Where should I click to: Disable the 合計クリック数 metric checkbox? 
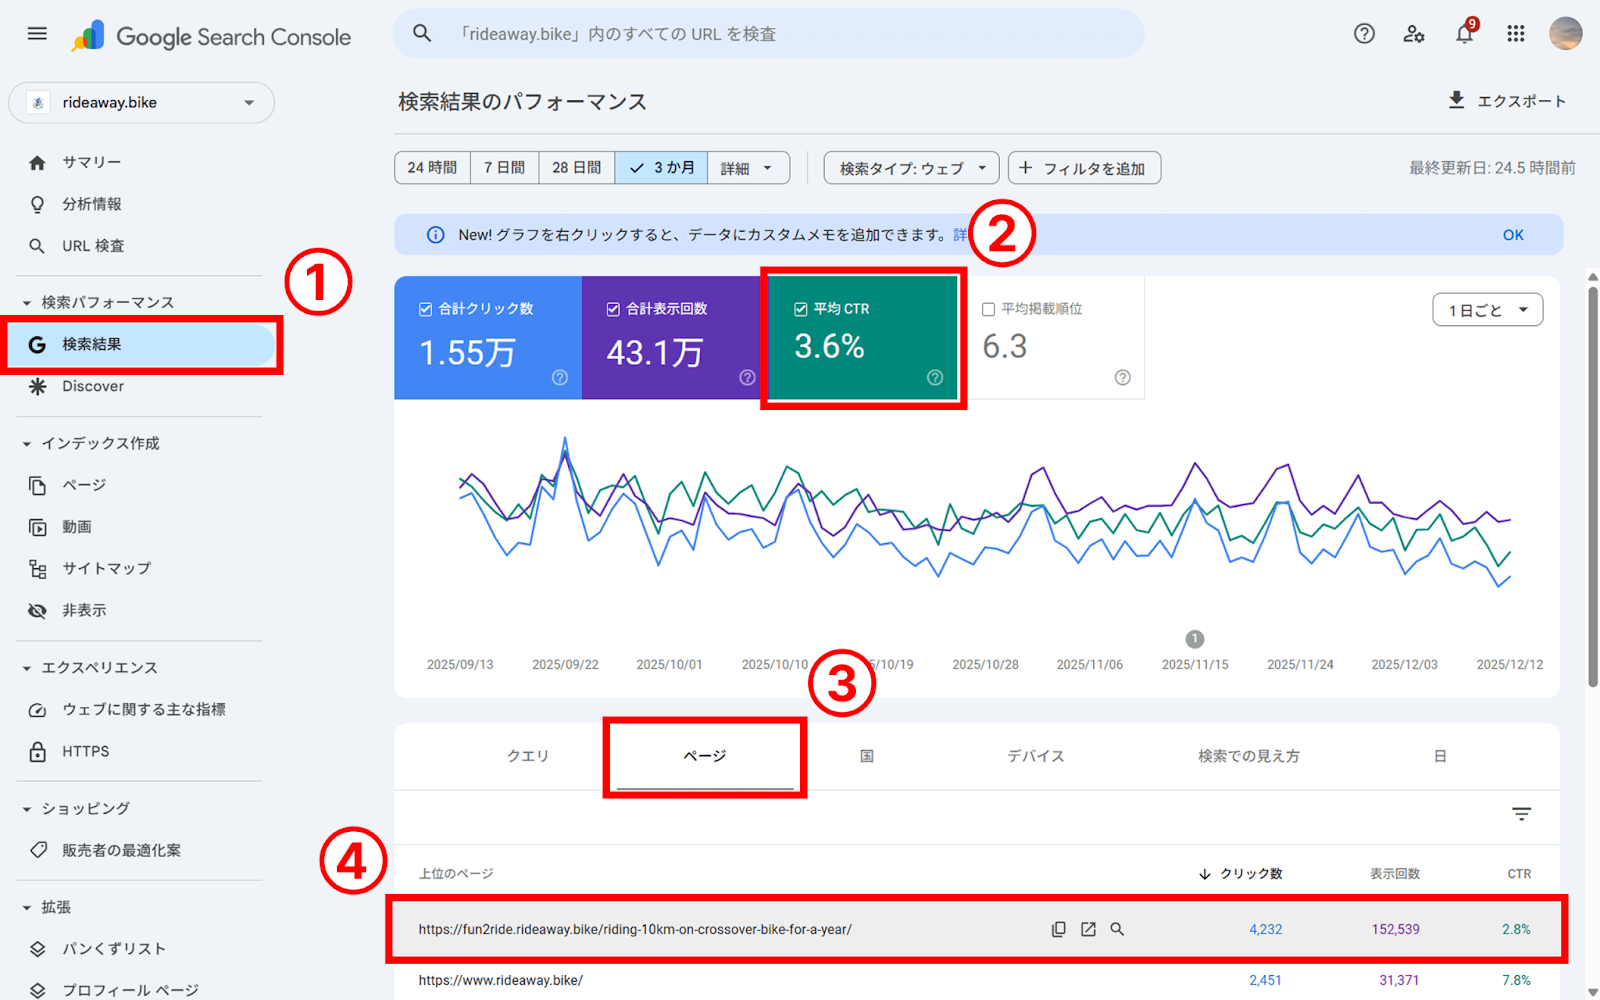coord(424,308)
